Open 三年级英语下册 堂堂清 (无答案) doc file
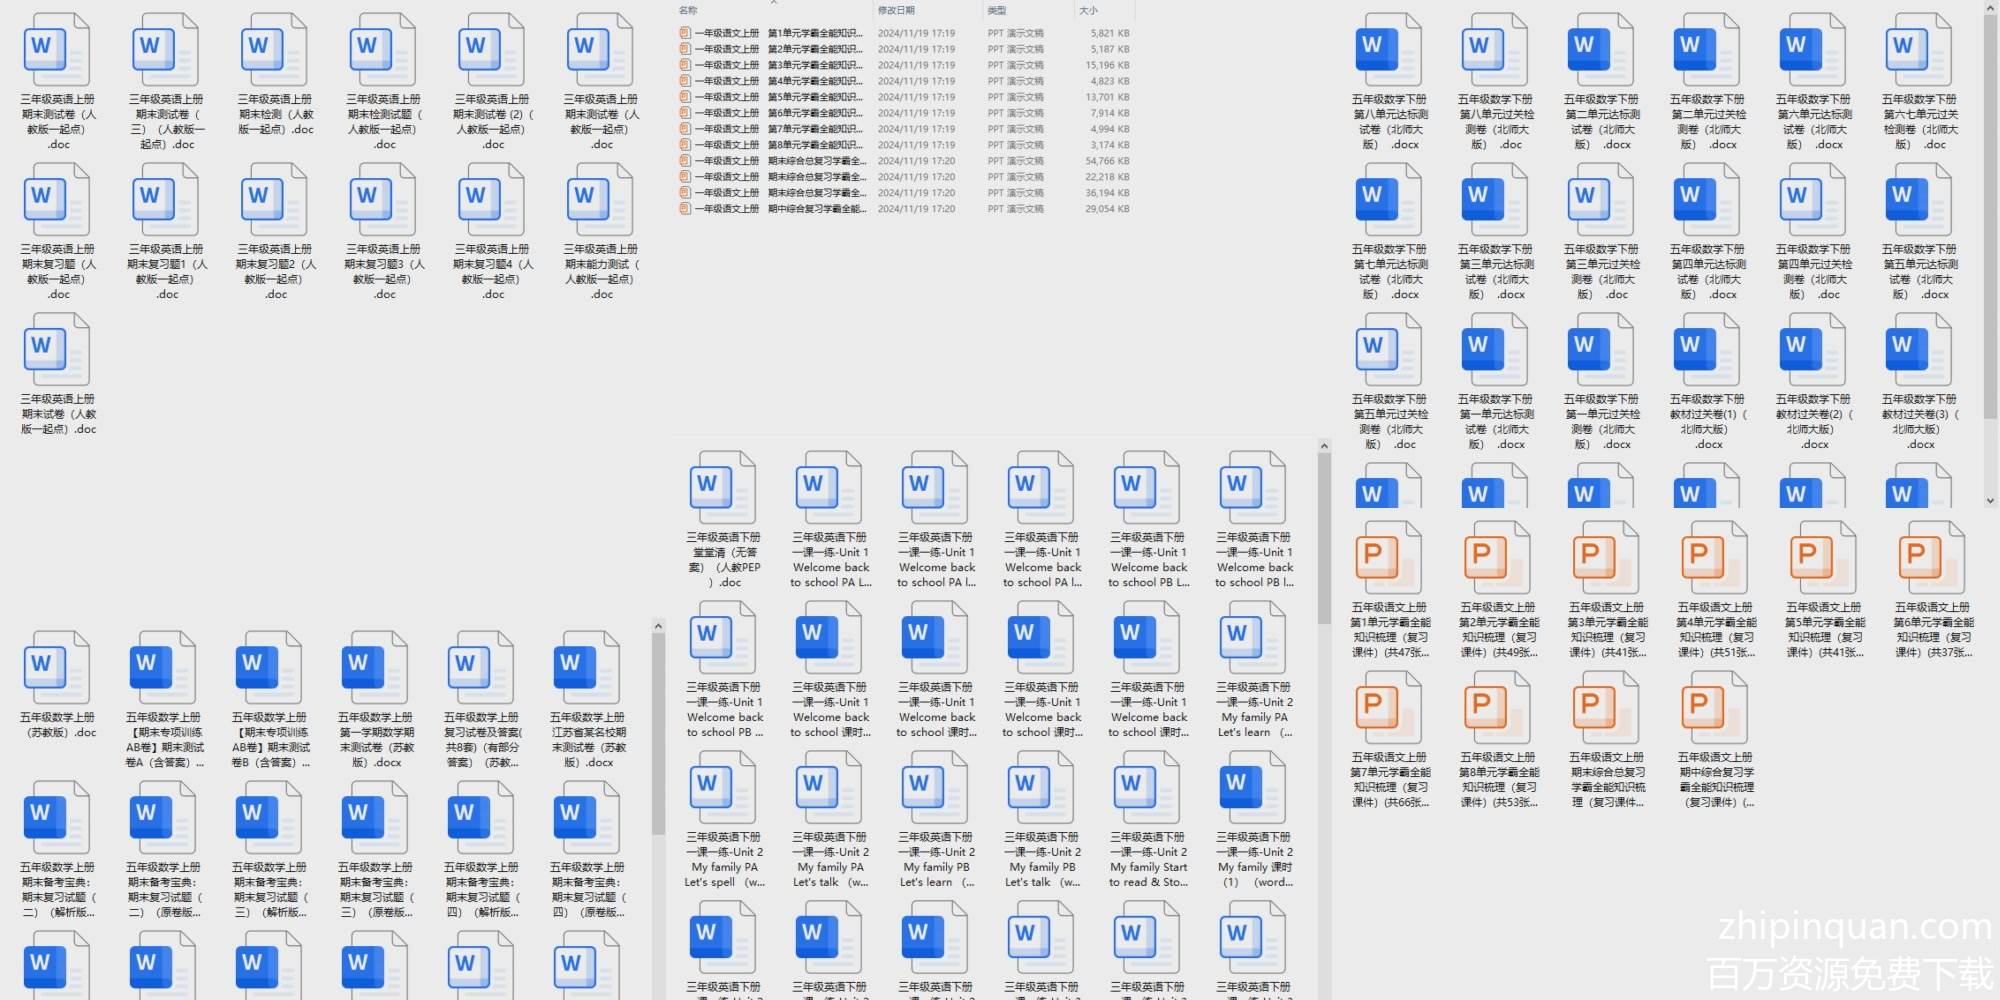The height and width of the screenshot is (1000, 2000). [x=723, y=489]
